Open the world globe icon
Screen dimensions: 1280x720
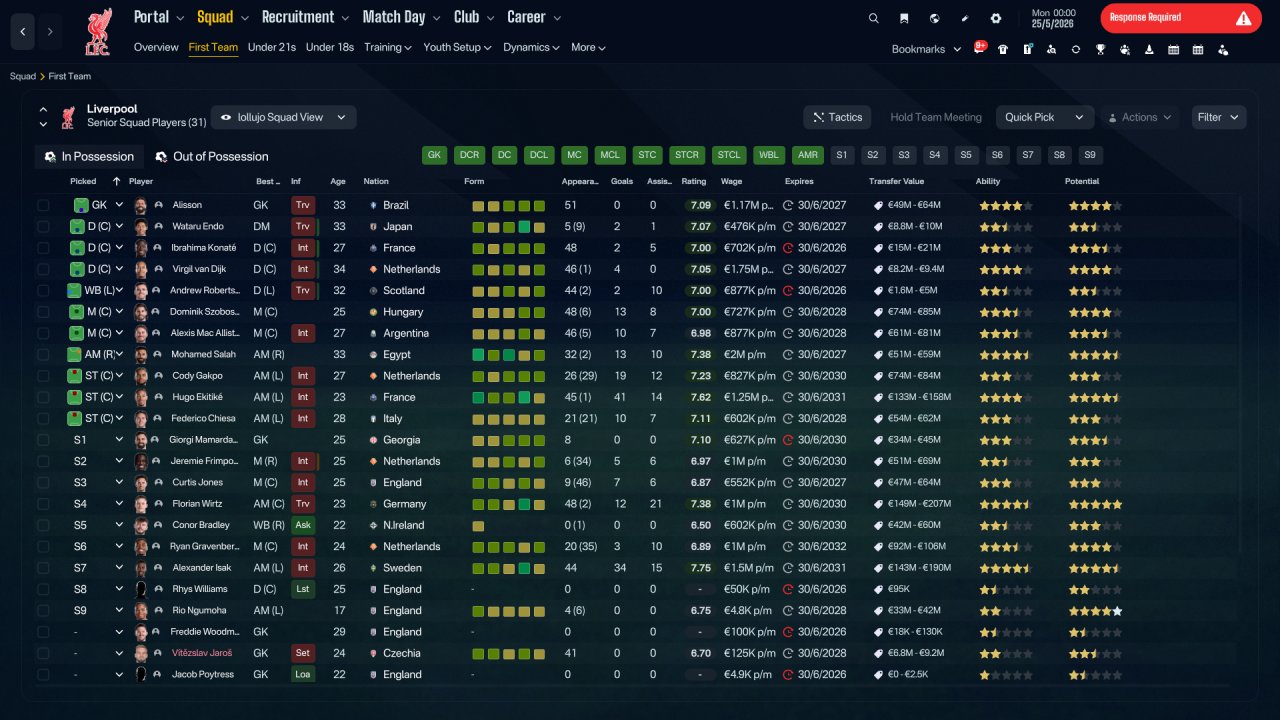click(x=934, y=18)
